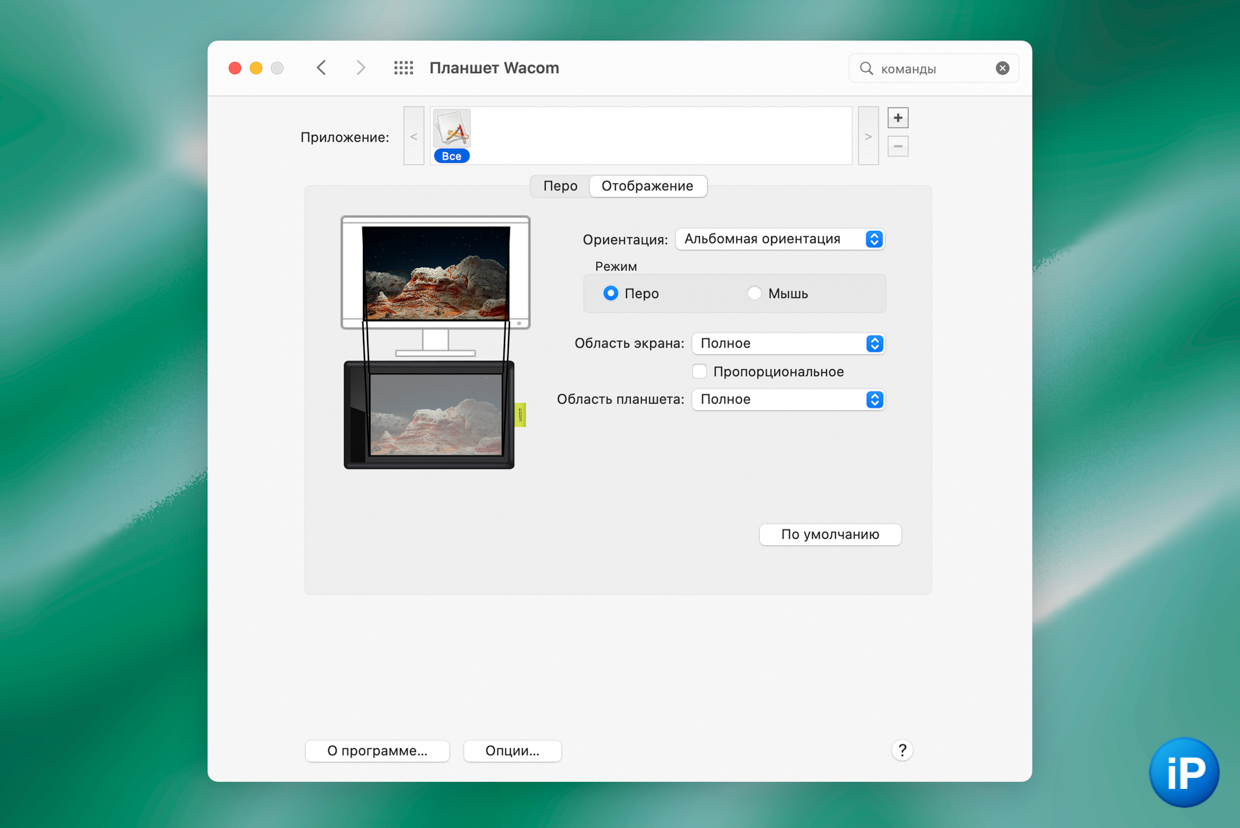
Task: Add an application with the plus button
Action: click(897, 118)
